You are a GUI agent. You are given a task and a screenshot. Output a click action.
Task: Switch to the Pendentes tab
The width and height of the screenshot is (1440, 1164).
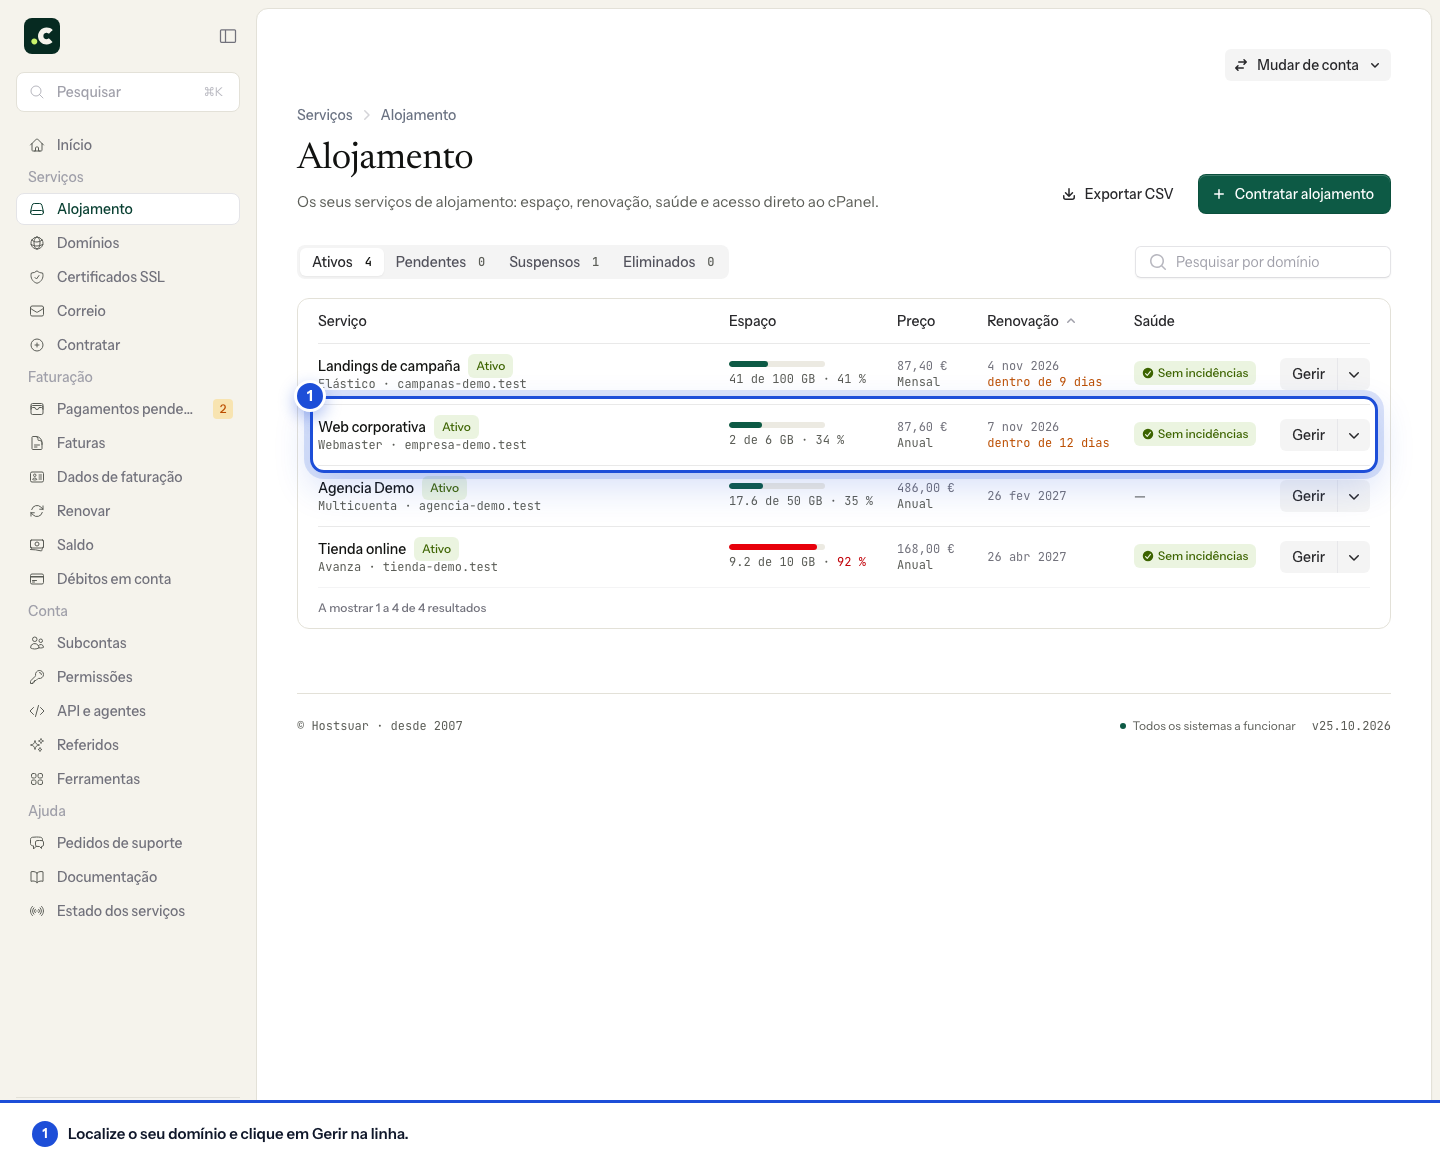(440, 262)
